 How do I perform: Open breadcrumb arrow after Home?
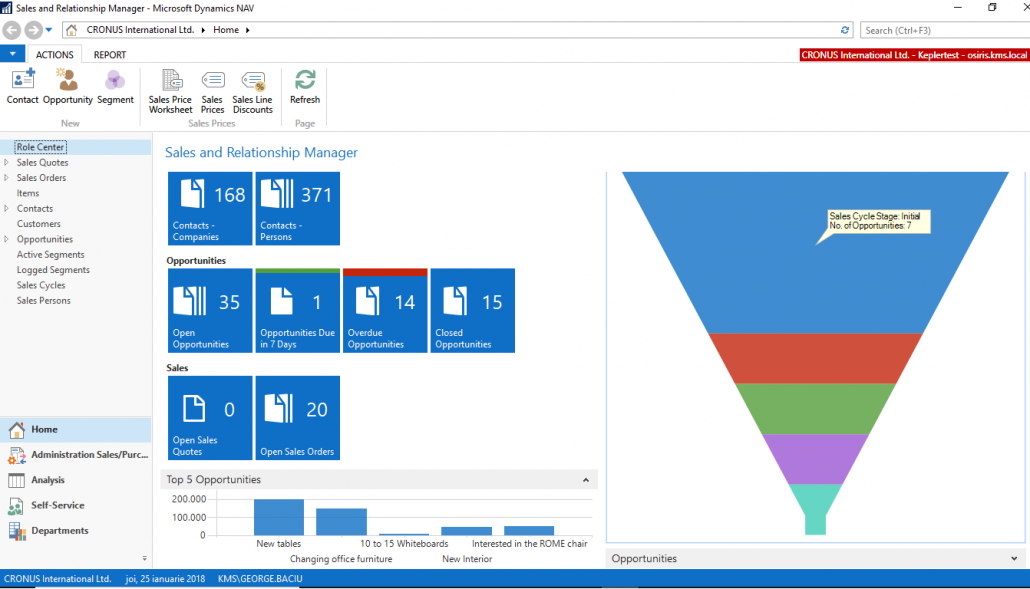[248, 30]
